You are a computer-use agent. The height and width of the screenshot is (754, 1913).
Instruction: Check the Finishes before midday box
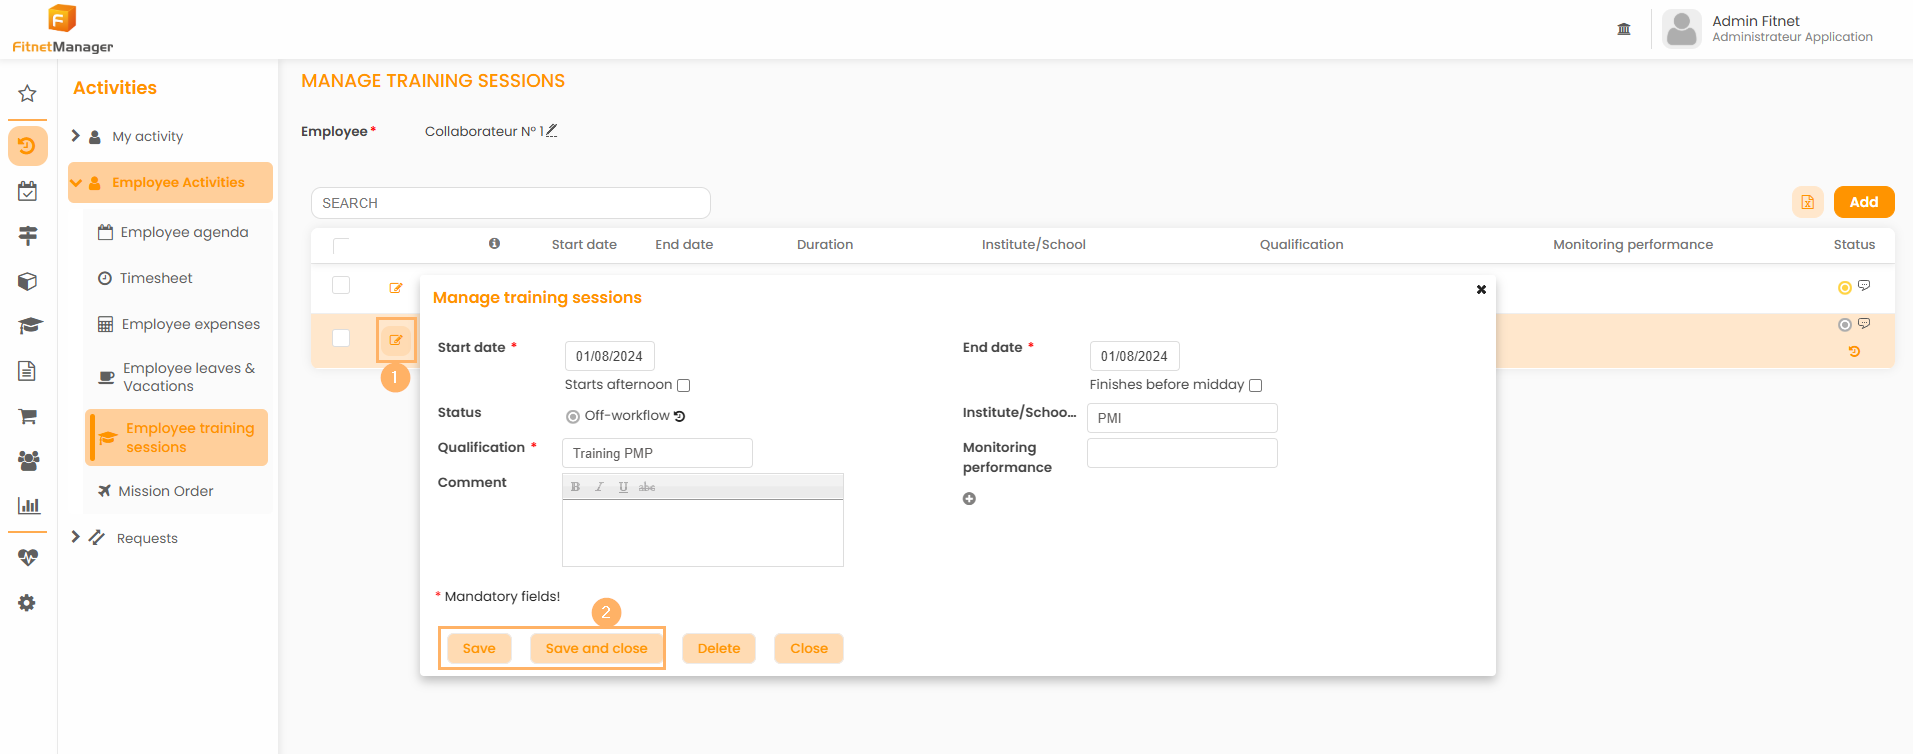click(1256, 385)
